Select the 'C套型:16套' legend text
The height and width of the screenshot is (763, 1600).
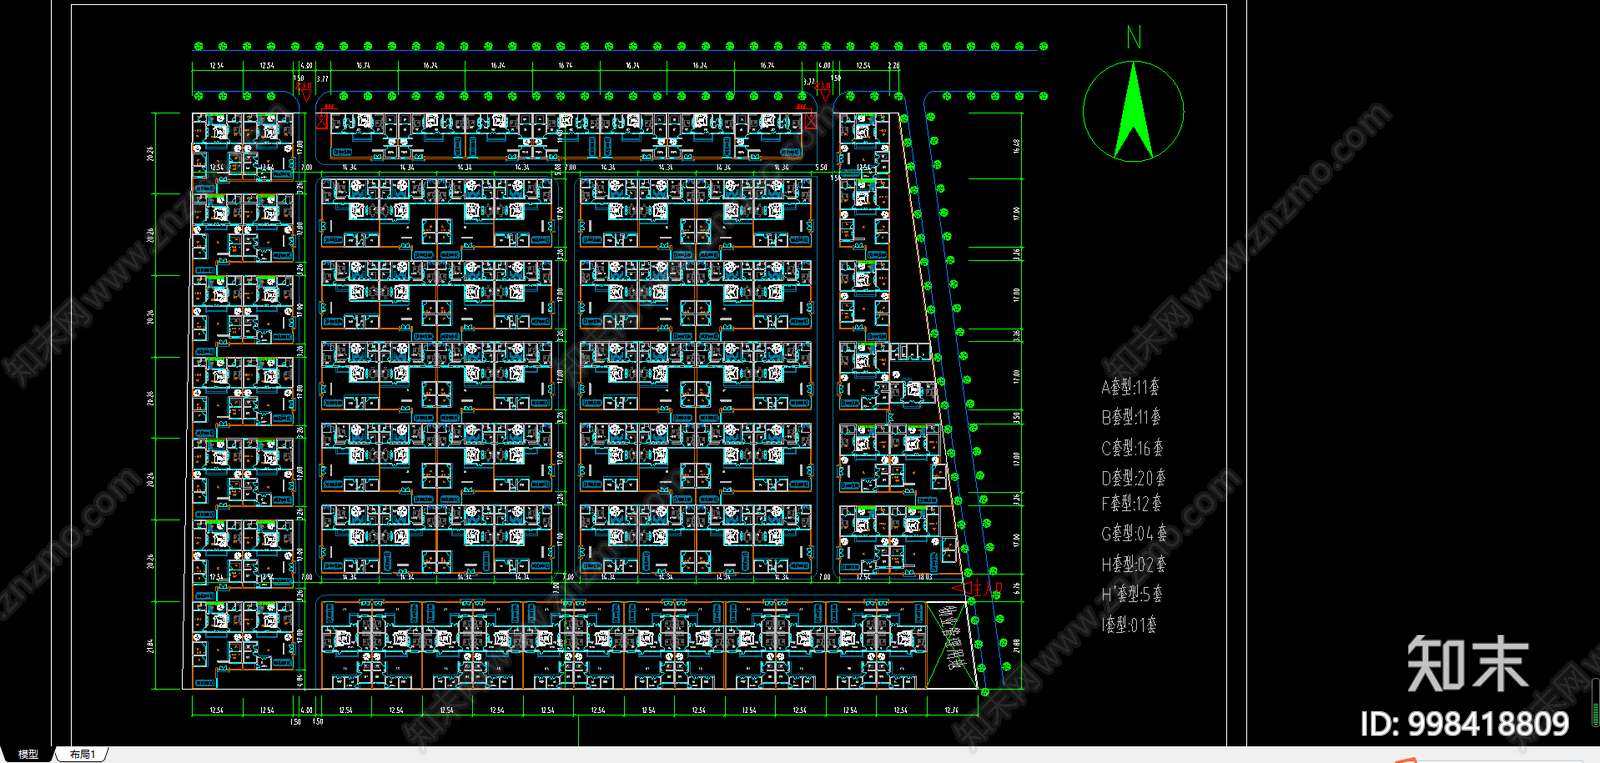(x=1132, y=448)
